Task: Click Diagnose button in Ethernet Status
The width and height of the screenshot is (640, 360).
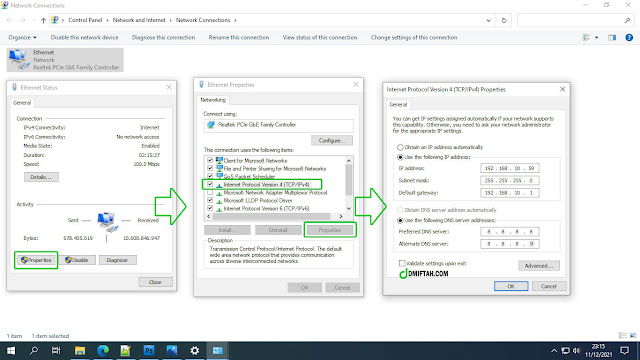Action: click(117, 260)
